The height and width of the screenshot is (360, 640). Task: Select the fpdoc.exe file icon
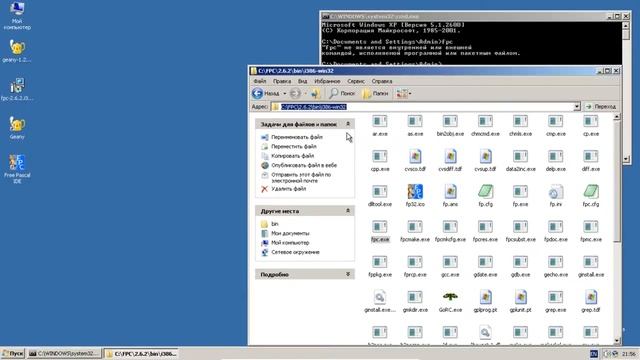tap(556, 227)
